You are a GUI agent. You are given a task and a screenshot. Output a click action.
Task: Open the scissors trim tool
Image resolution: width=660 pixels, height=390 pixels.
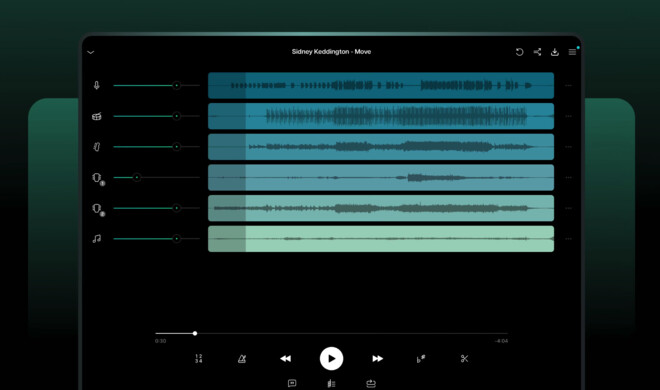click(464, 358)
